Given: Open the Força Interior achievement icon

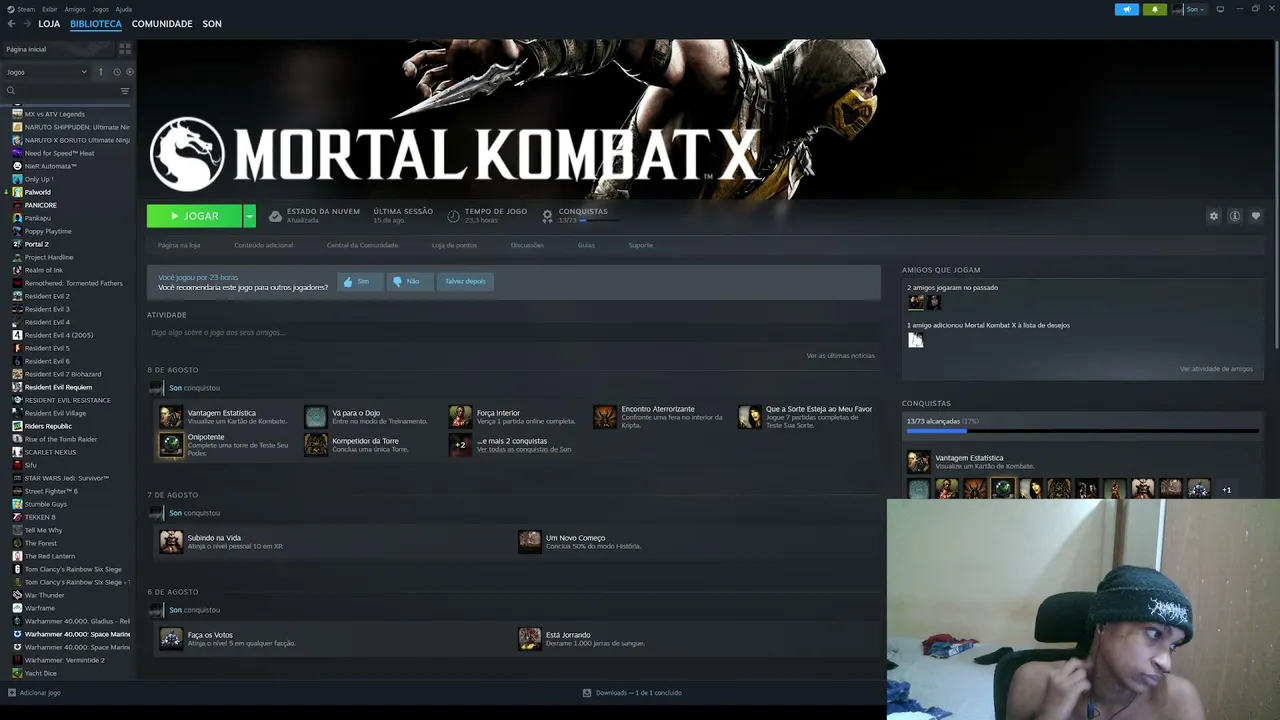Looking at the screenshot, I should click(460, 417).
